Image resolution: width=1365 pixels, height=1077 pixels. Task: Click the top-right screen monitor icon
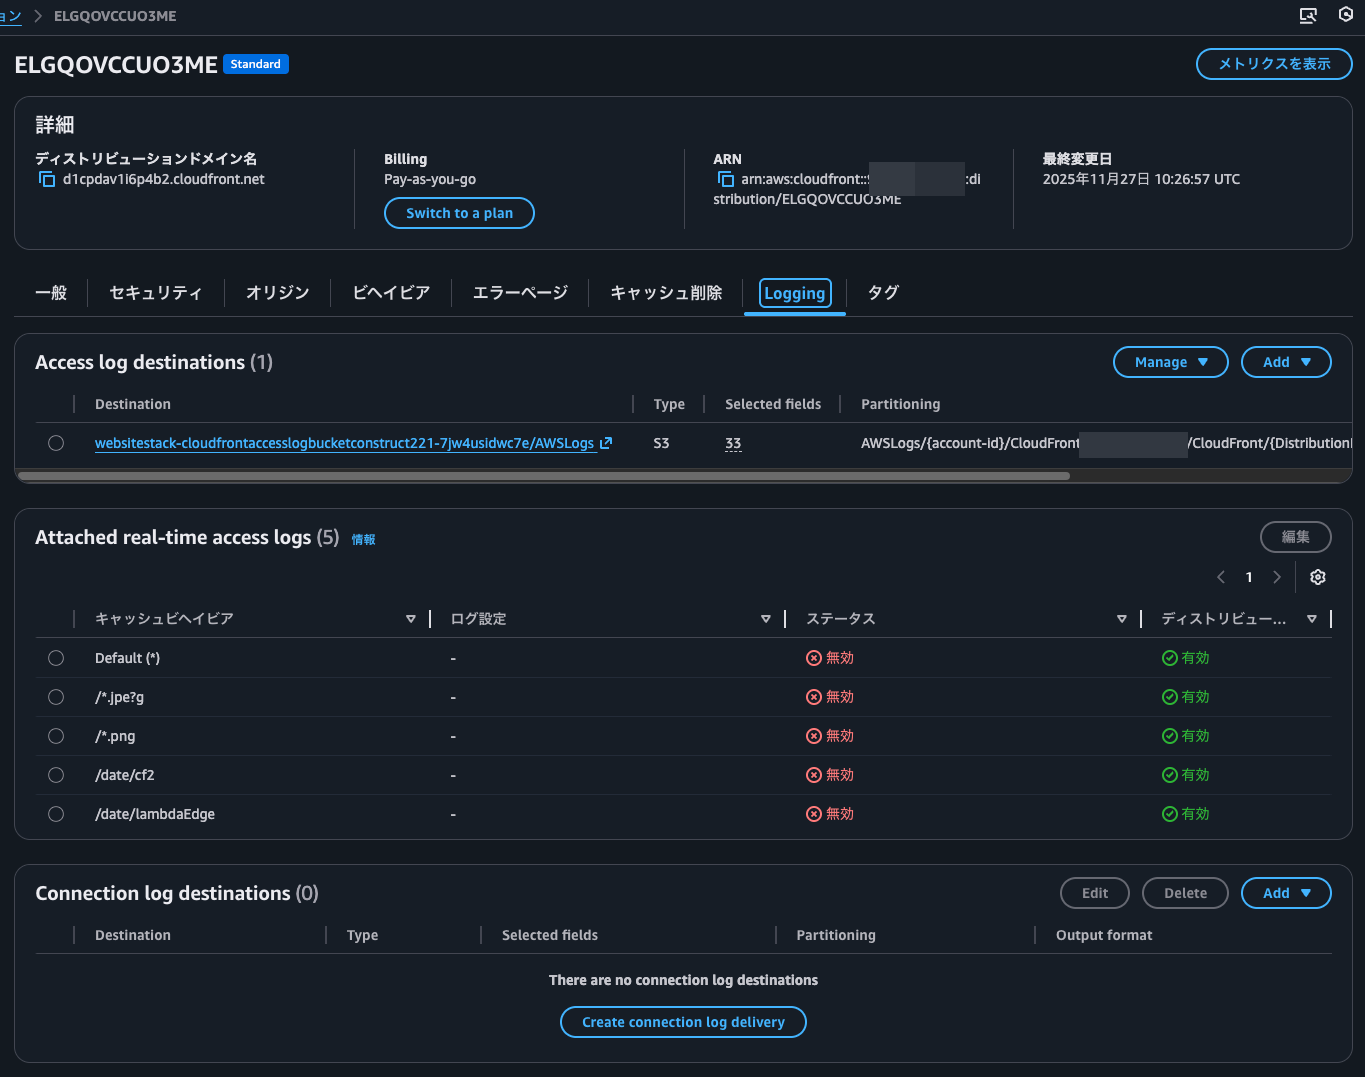pos(1308,16)
